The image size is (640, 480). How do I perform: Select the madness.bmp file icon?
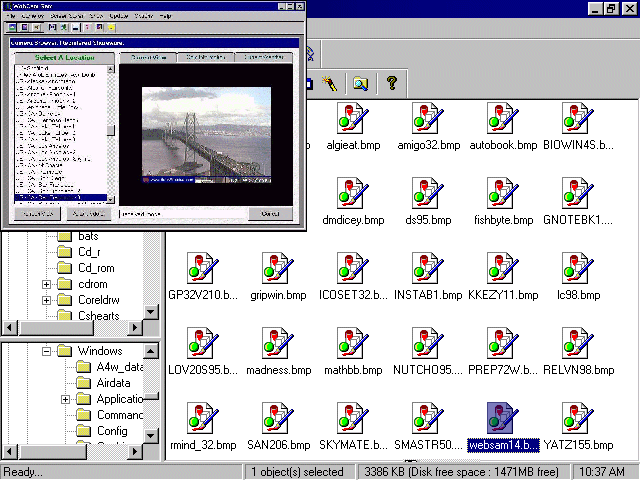(275, 345)
